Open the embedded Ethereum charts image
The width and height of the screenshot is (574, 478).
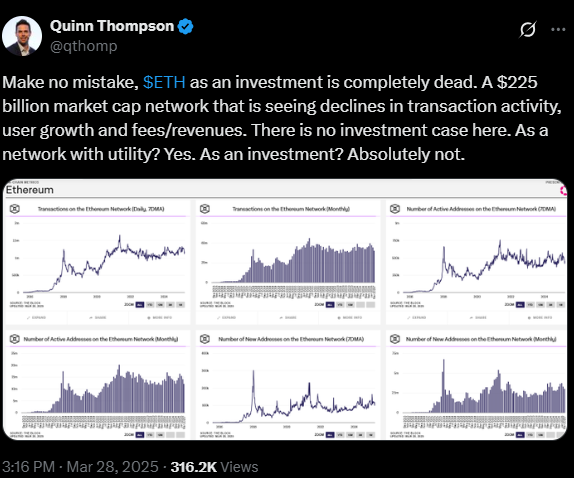point(285,309)
